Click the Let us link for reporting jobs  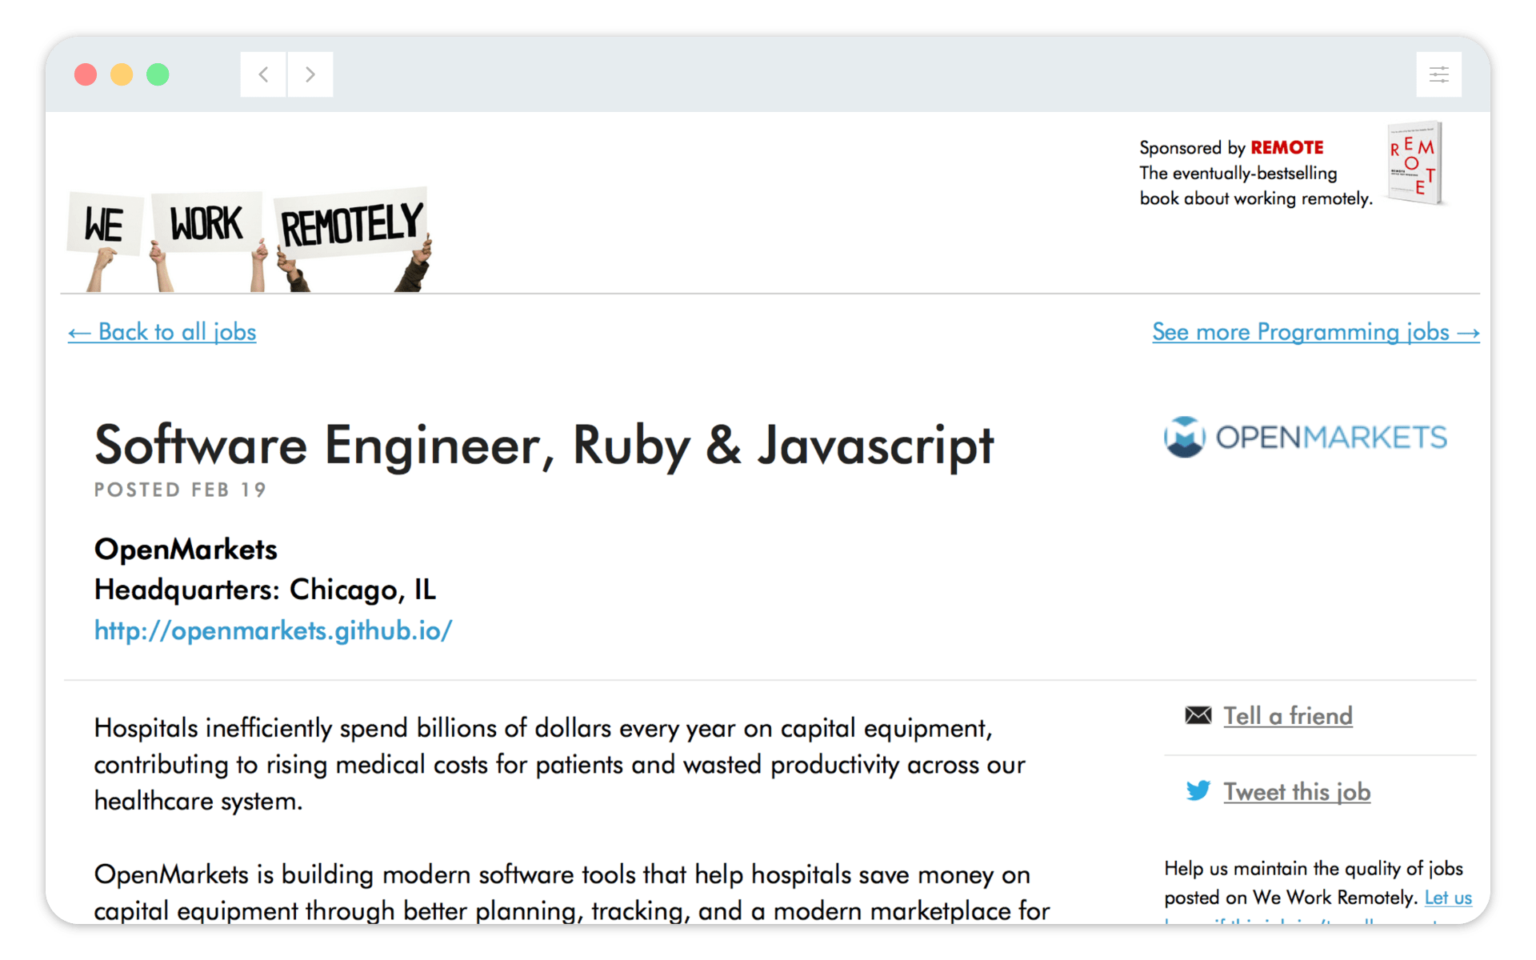pos(1447,898)
